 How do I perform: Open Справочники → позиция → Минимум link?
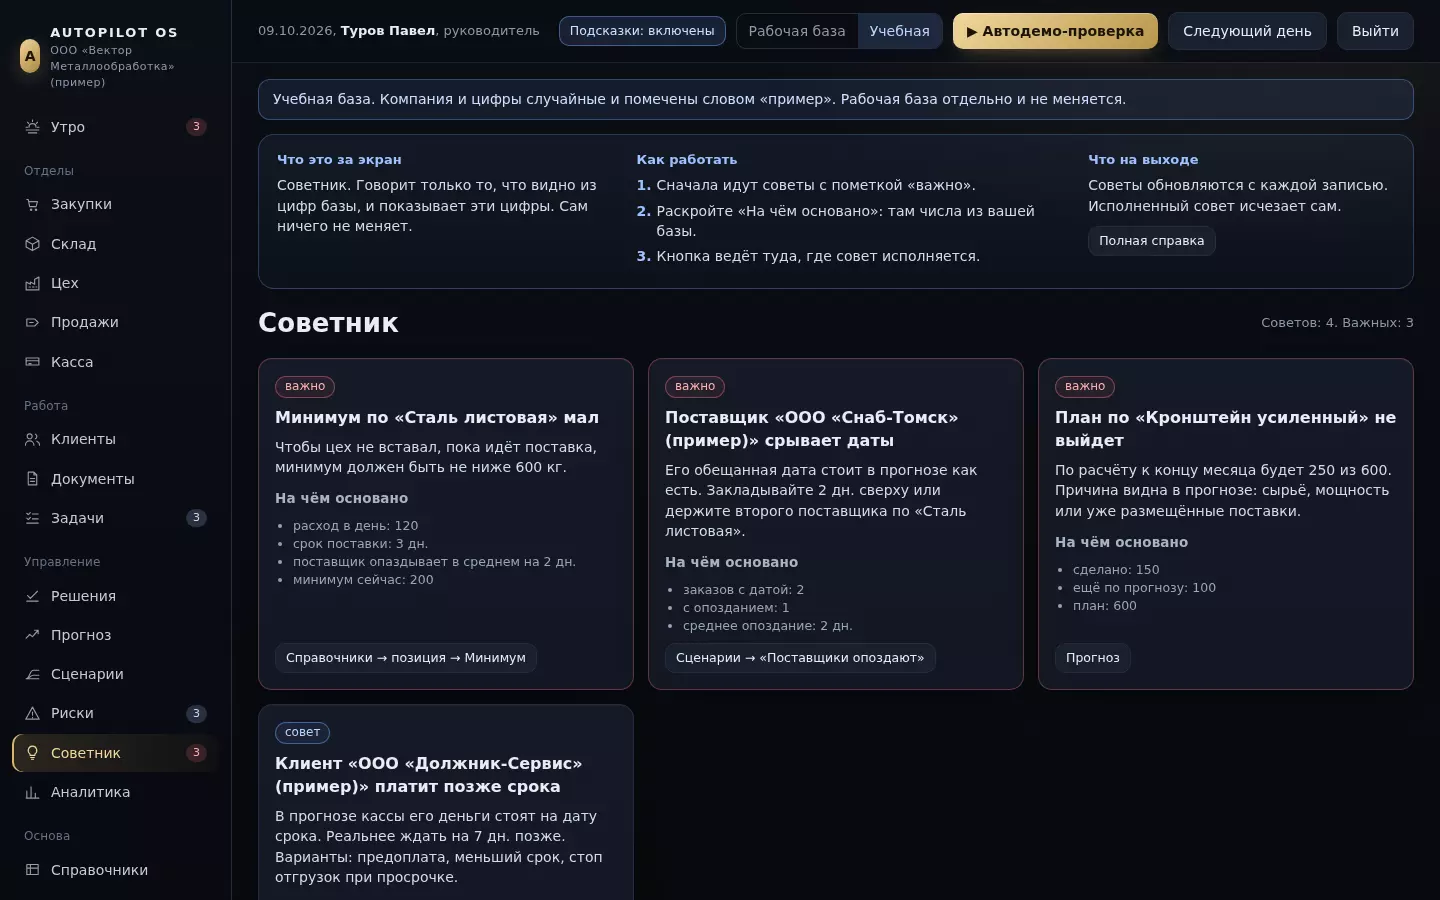coord(406,658)
